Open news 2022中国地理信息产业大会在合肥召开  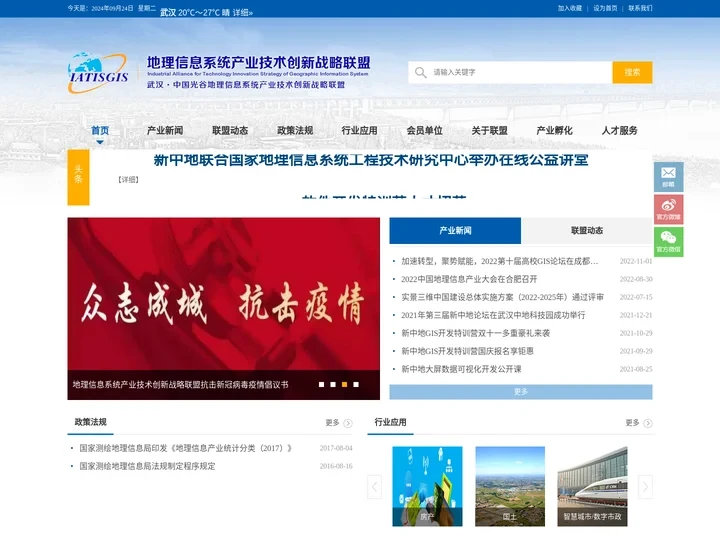pos(469,279)
